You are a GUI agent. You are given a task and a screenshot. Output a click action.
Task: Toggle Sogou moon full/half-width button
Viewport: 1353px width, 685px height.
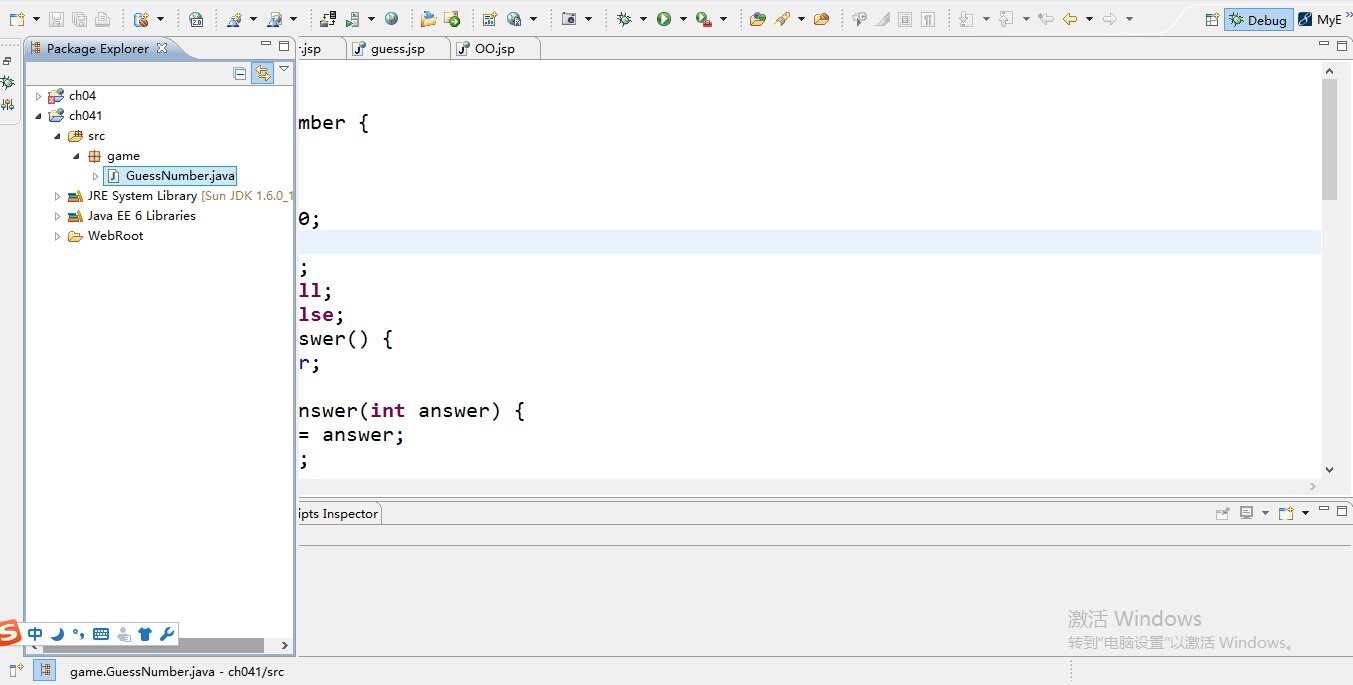point(57,633)
